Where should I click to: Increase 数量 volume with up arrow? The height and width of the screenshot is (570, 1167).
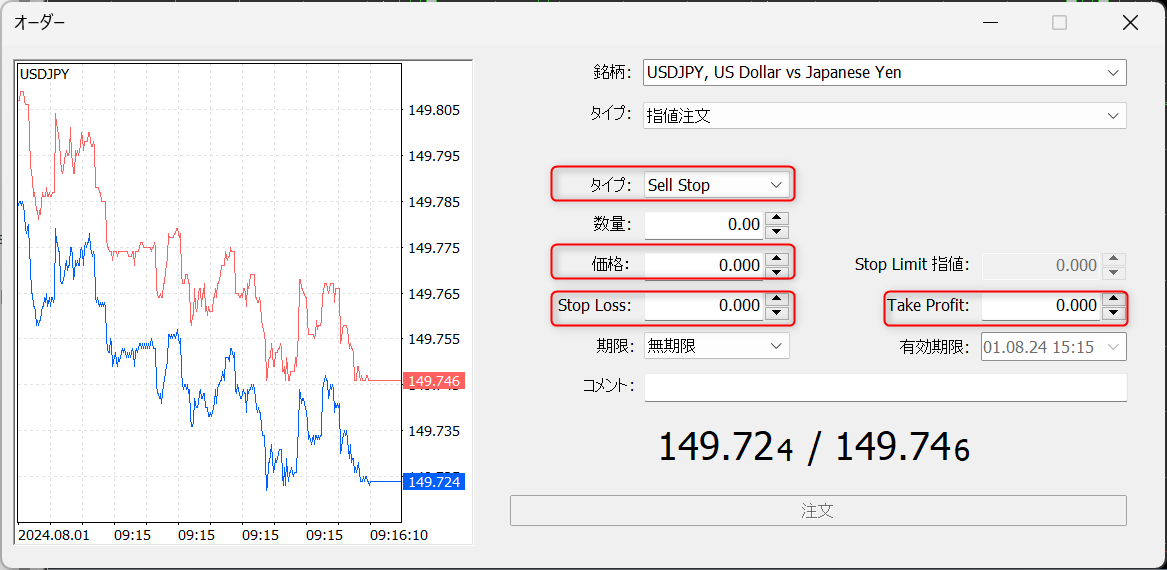[777, 218]
